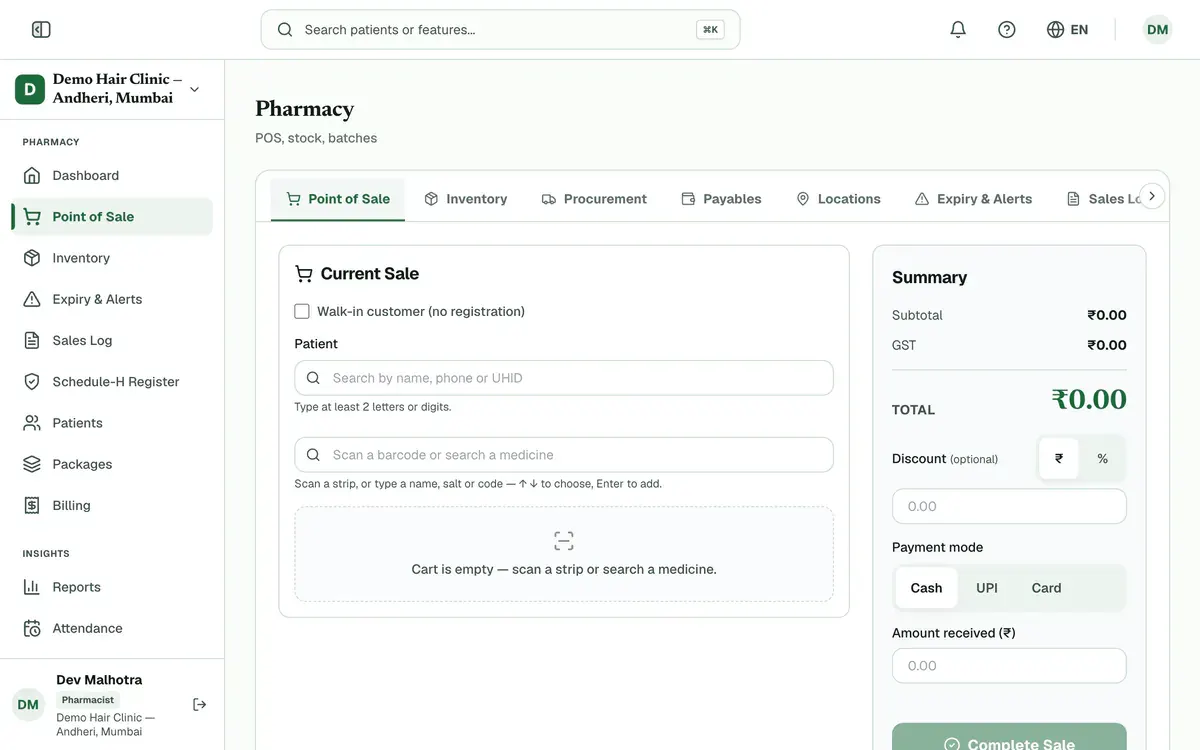Click the magnifier icon in the Patient field

[x=313, y=378]
